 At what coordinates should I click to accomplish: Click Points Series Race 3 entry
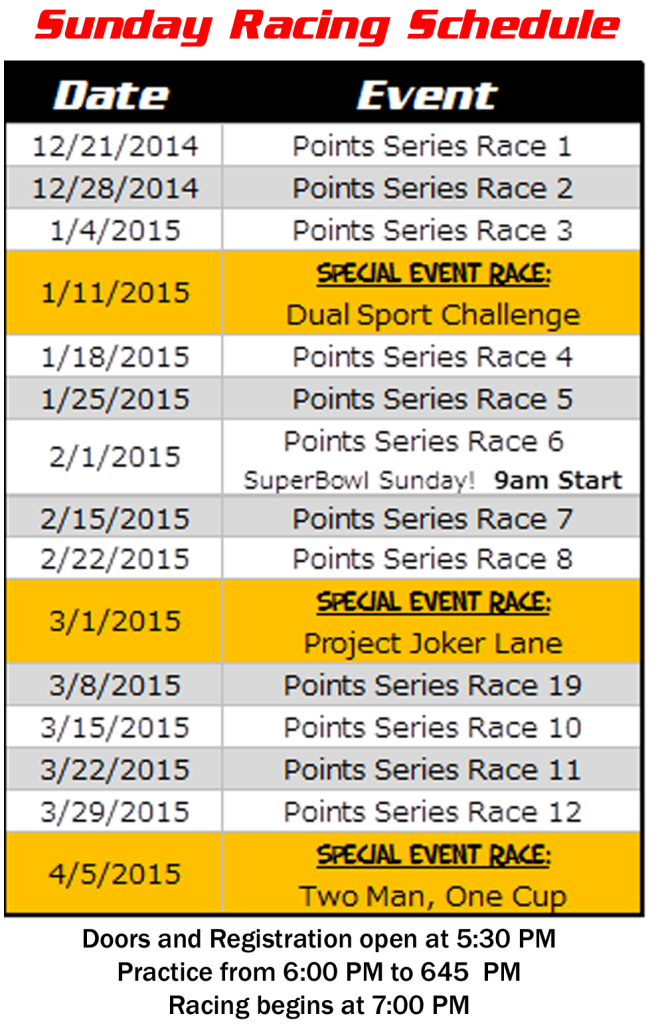coord(432,230)
